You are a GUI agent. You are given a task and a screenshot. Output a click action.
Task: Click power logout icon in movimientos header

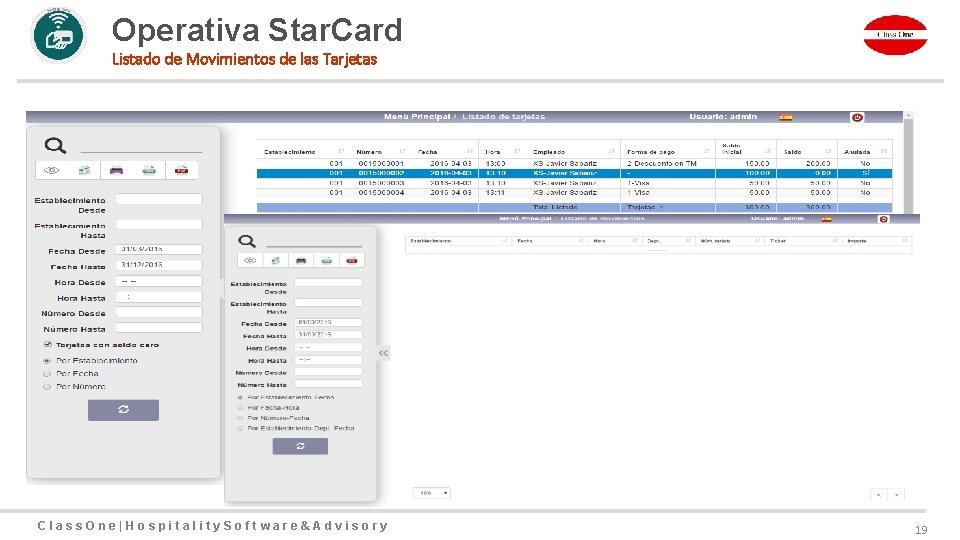point(883,219)
